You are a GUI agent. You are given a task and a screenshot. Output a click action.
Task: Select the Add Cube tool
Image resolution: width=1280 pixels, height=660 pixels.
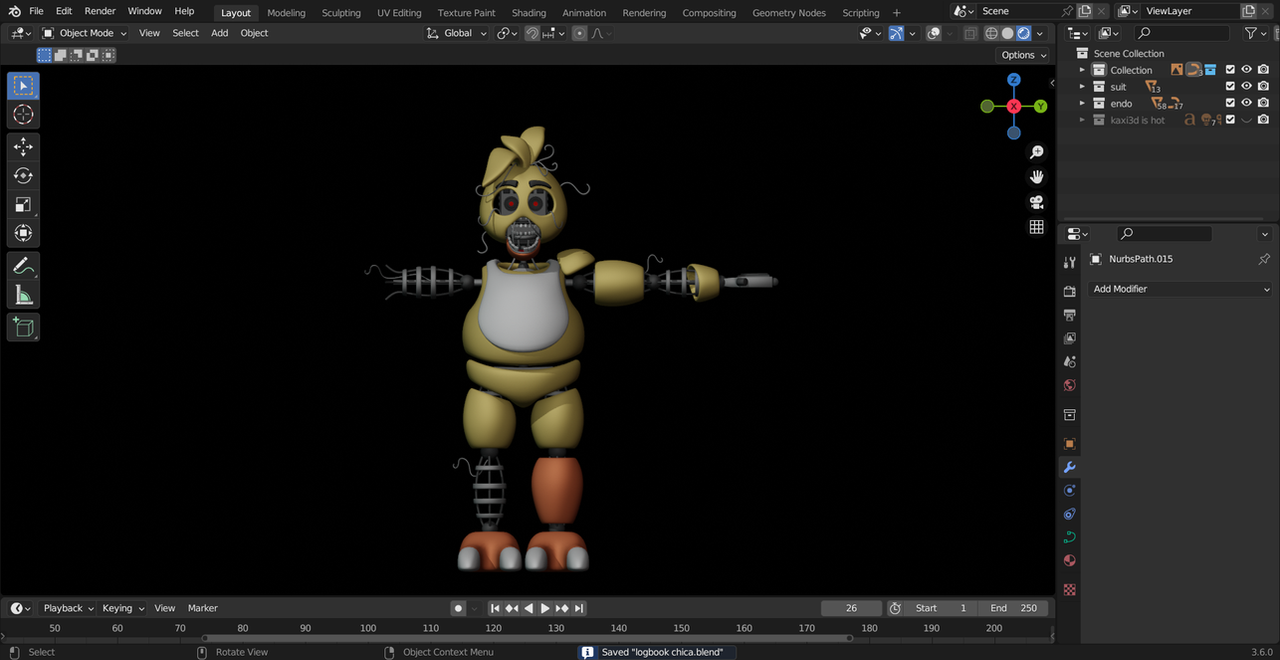click(23, 327)
